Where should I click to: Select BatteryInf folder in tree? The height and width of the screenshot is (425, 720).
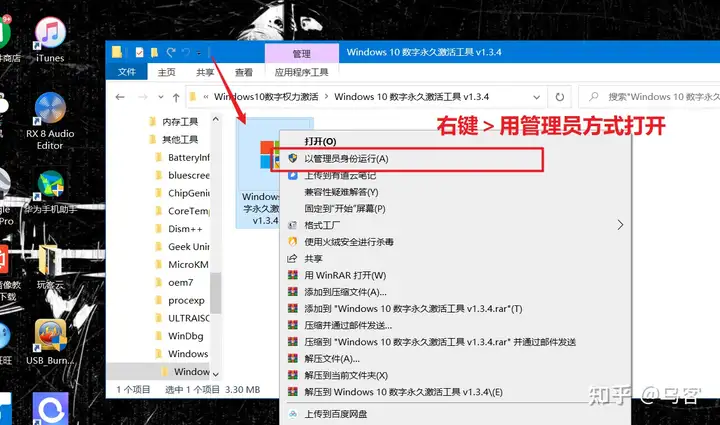pyautogui.click(x=188, y=157)
